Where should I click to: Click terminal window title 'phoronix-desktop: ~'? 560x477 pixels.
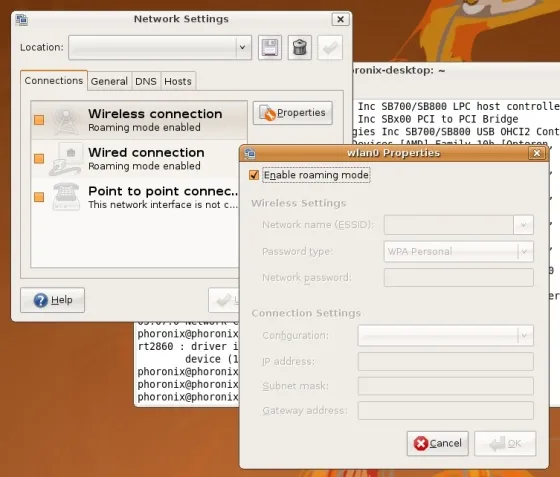[399, 70]
